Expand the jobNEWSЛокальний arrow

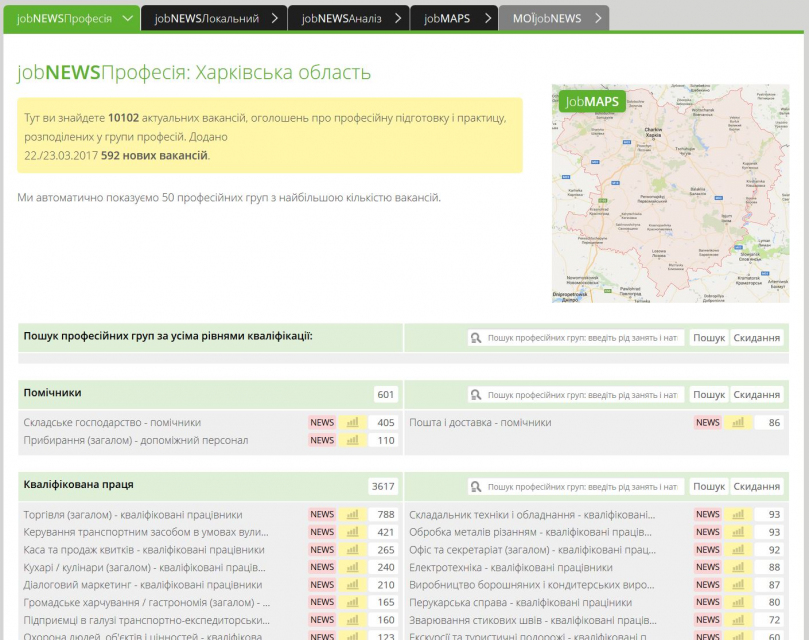(274, 19)
